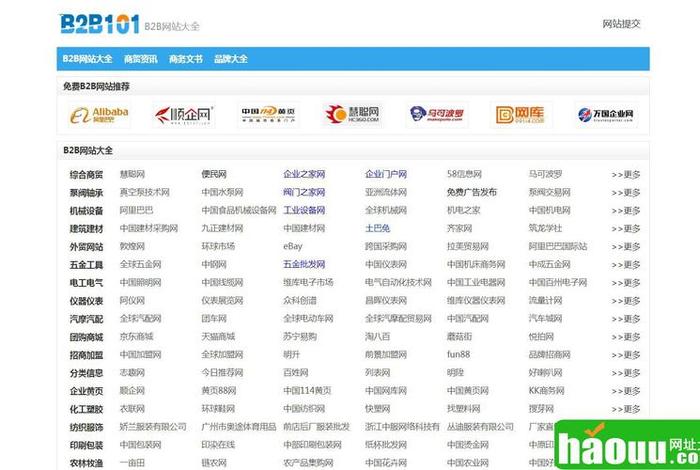Screen dimensions: 700x470
Task: Open the 中国黄页 logo link
Action: [x=268, y=115]
